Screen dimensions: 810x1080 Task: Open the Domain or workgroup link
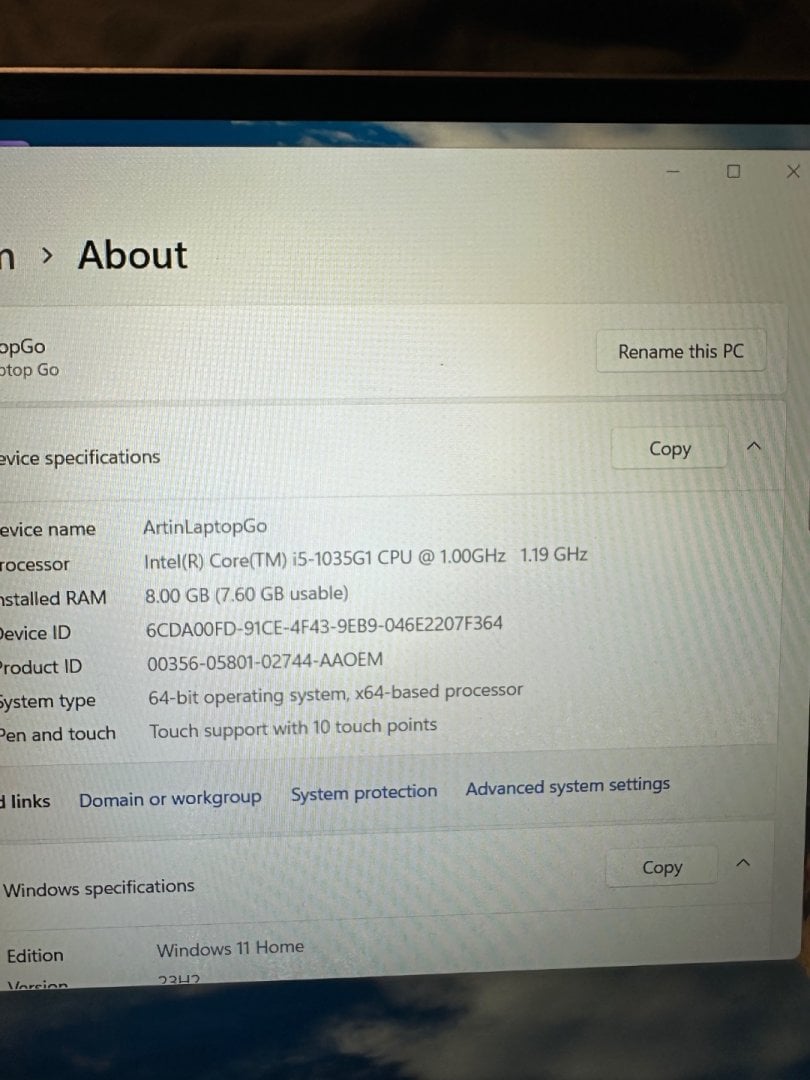click(x=170, y=798)
